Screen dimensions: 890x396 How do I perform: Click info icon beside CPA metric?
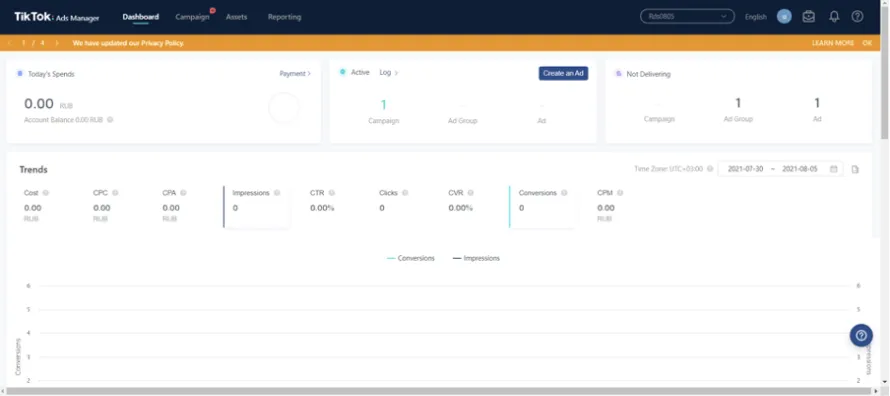184,193
